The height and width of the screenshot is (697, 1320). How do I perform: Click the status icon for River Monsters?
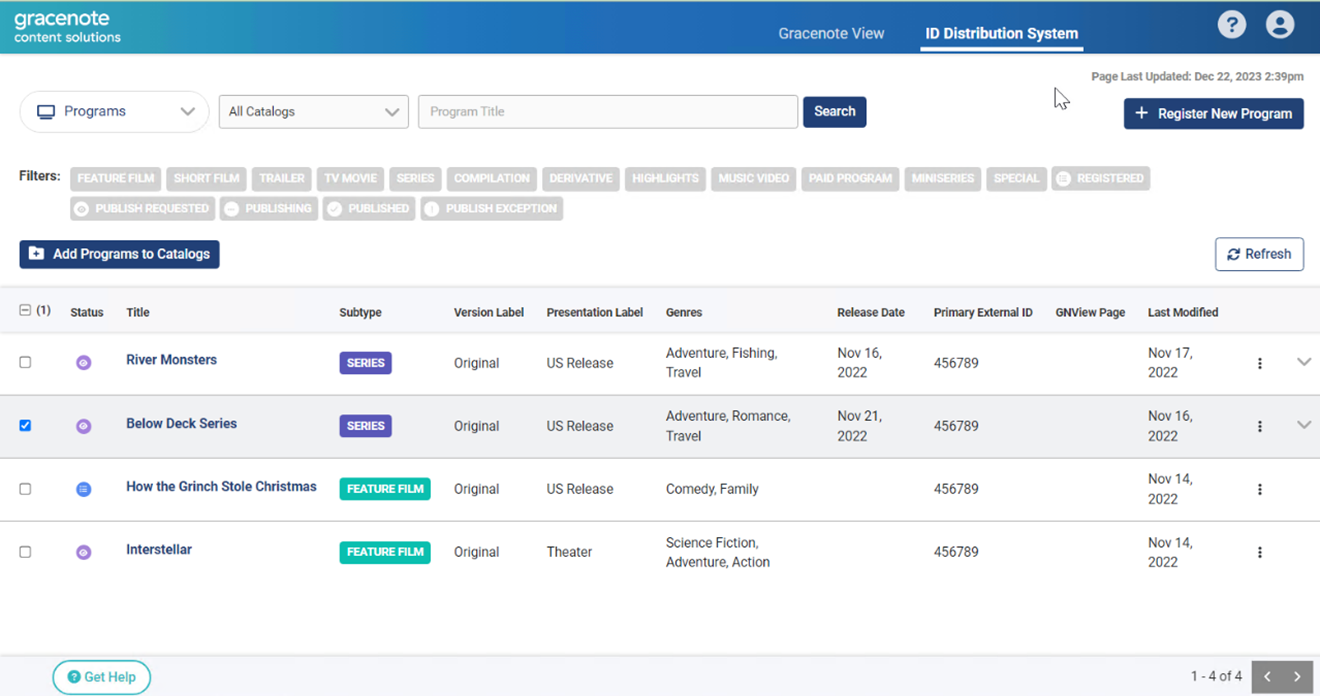[x=84, y=363]
